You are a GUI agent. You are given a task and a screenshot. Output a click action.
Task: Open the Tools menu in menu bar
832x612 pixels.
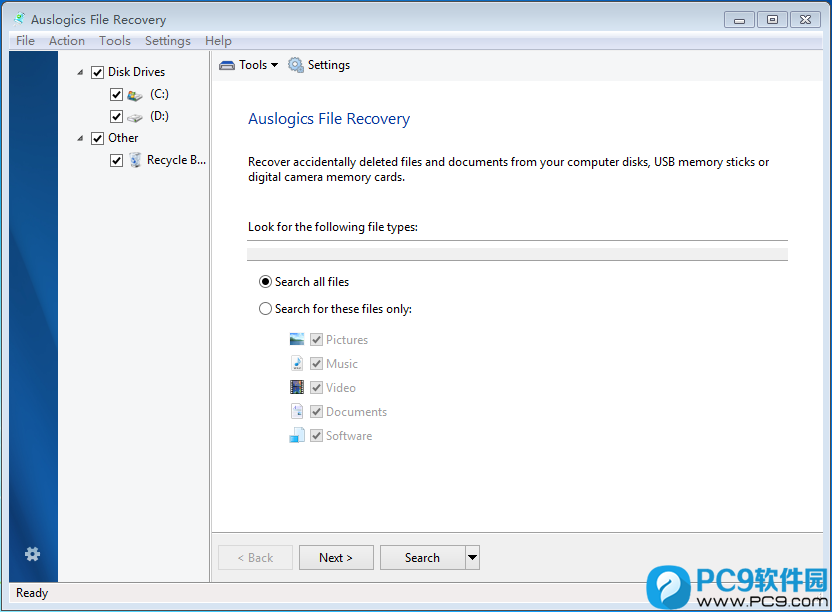pos(115,41)
